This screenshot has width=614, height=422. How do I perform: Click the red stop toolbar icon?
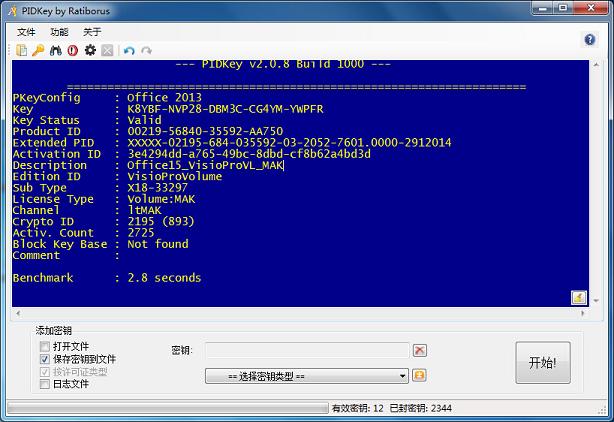[x=72, y=50]
